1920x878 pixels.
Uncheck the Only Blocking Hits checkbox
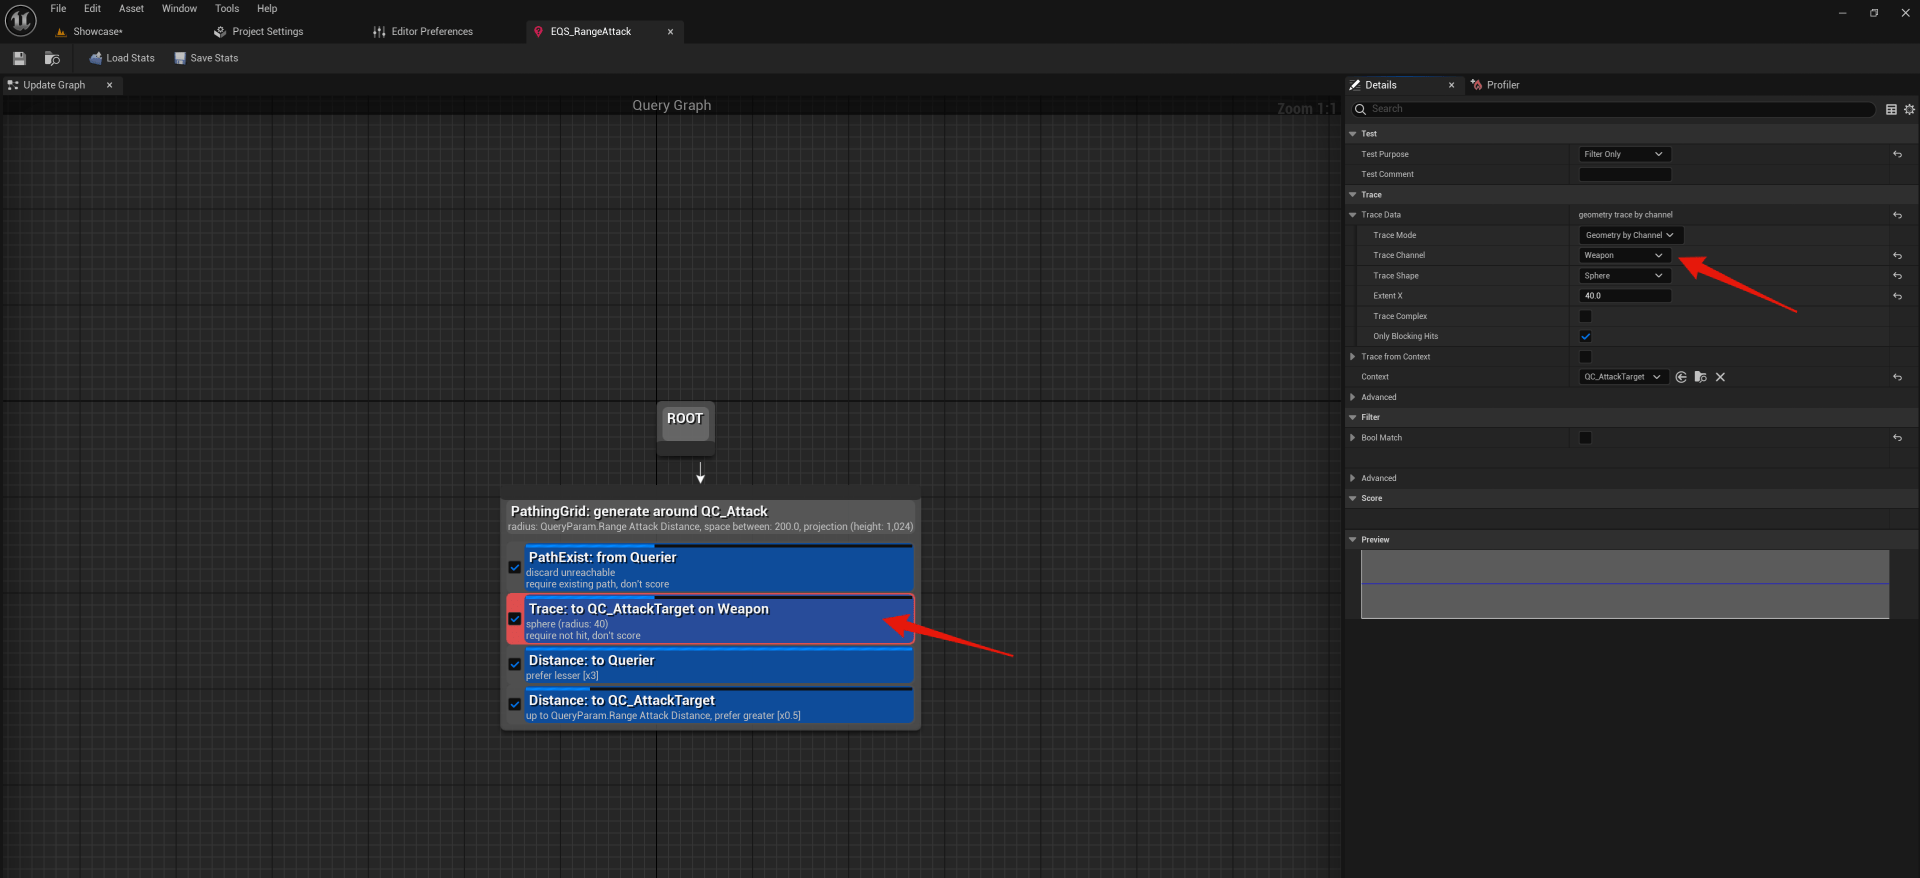(x=1585, y=336)
